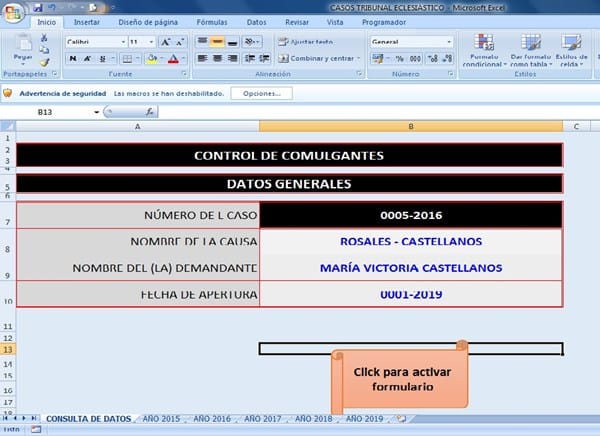Align cell text to the right
This screenshot has height=436, width=600.
[x=232, y=58]
